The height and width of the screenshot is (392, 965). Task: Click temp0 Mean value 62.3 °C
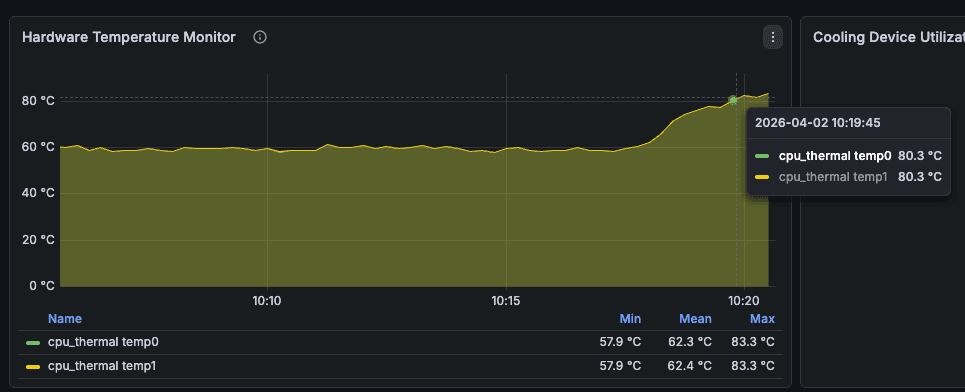point(690,342)
